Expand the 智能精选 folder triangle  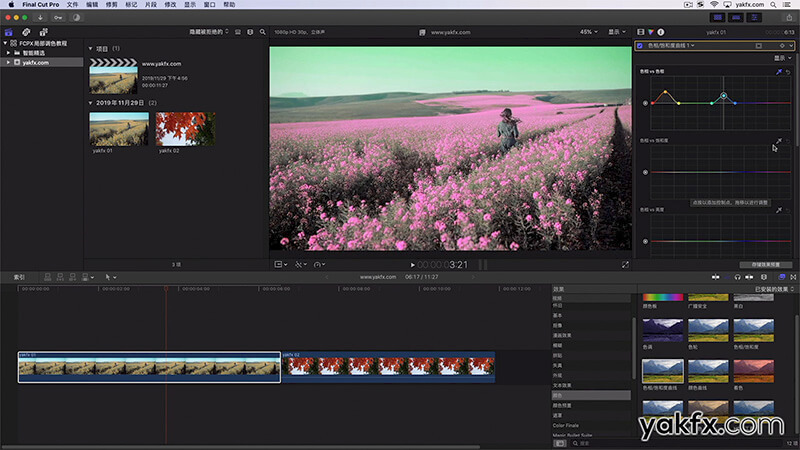click(x=8, y=53)
